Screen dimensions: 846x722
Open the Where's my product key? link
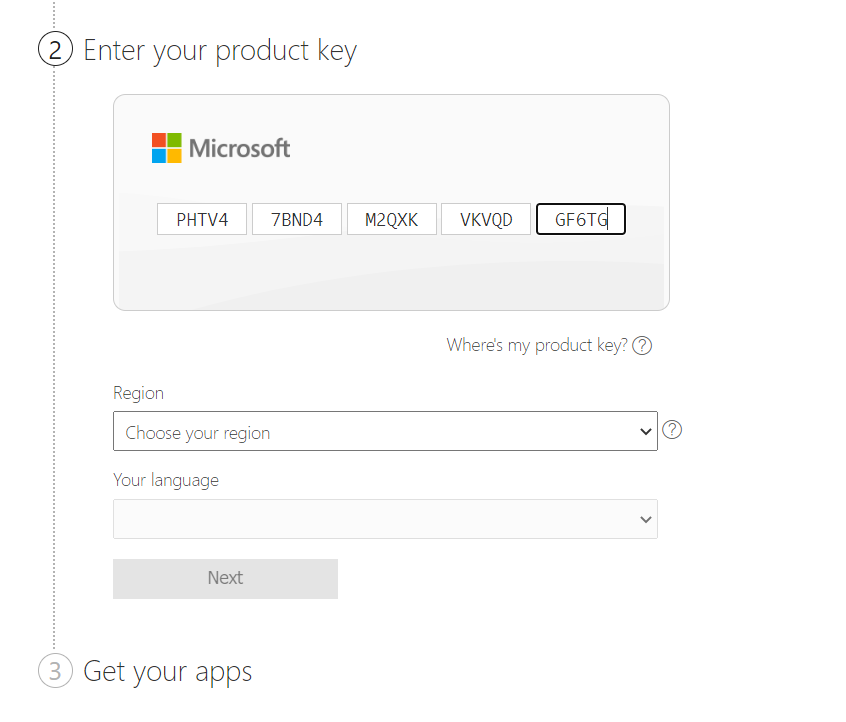pyautogui.click(x=537, y=345)
